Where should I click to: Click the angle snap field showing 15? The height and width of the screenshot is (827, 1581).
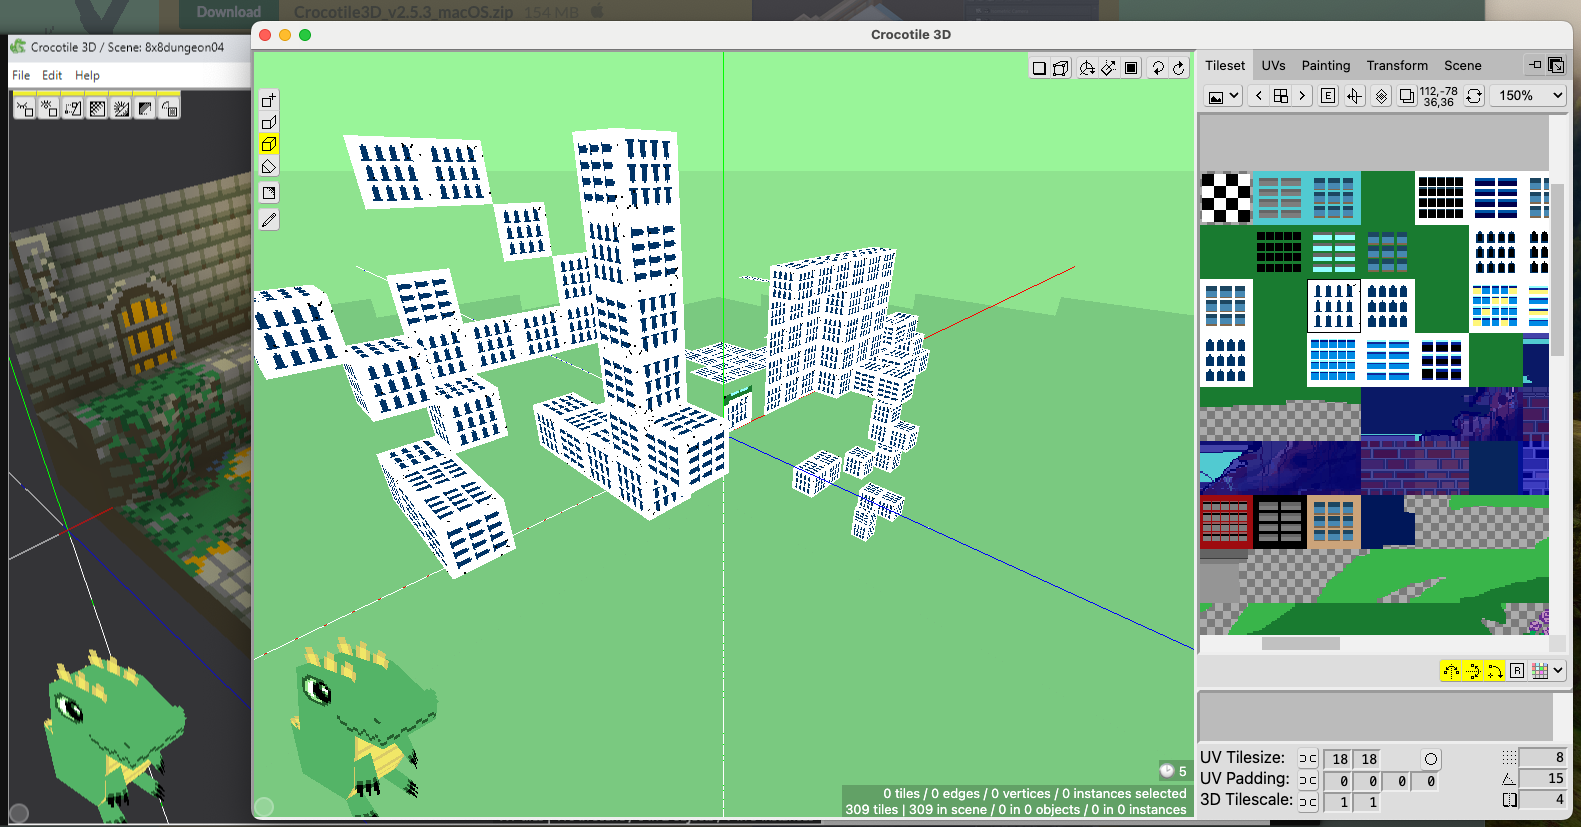tap(1543, 778)
